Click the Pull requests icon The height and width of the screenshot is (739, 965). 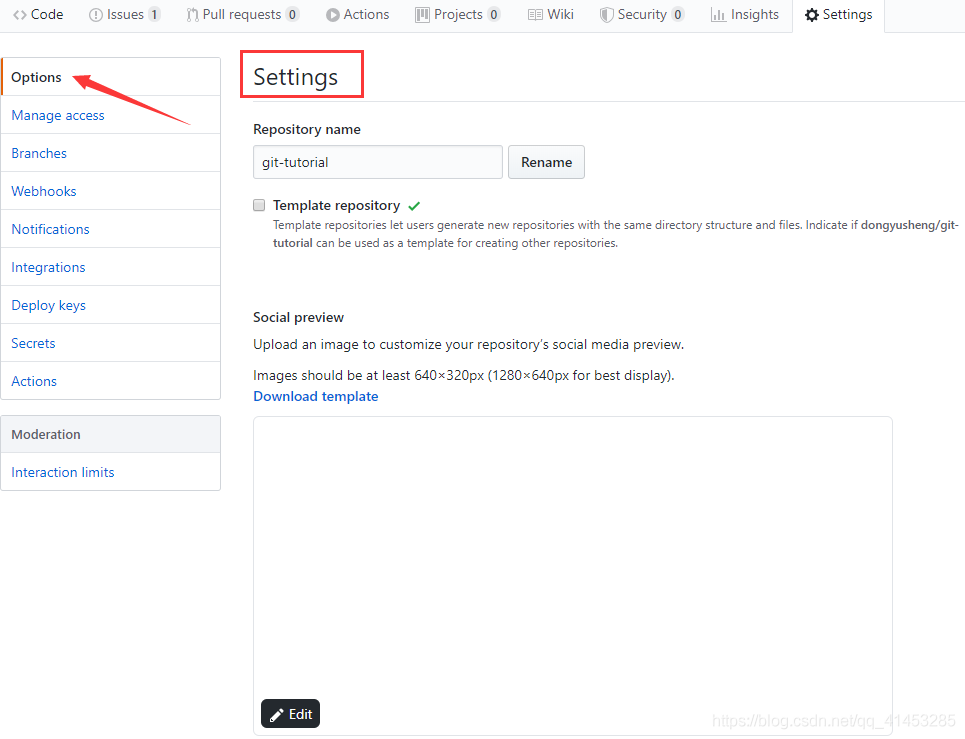(x=192, y=15)
